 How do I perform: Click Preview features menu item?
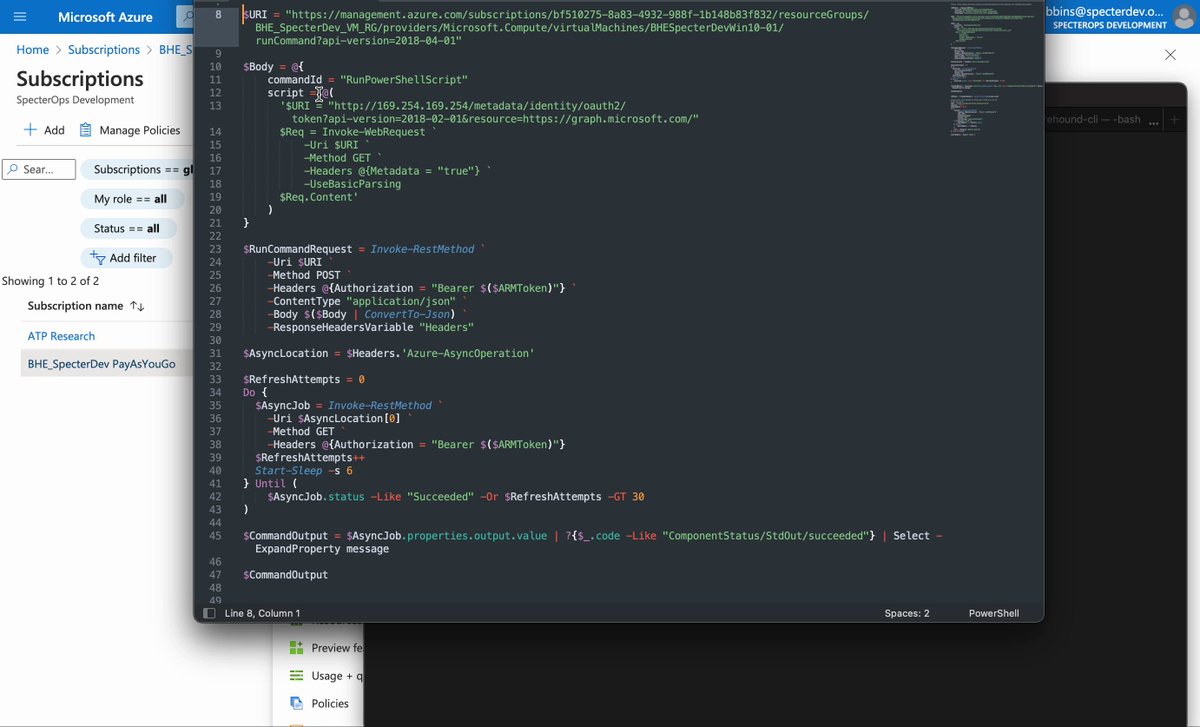click(x=337, y=648)
